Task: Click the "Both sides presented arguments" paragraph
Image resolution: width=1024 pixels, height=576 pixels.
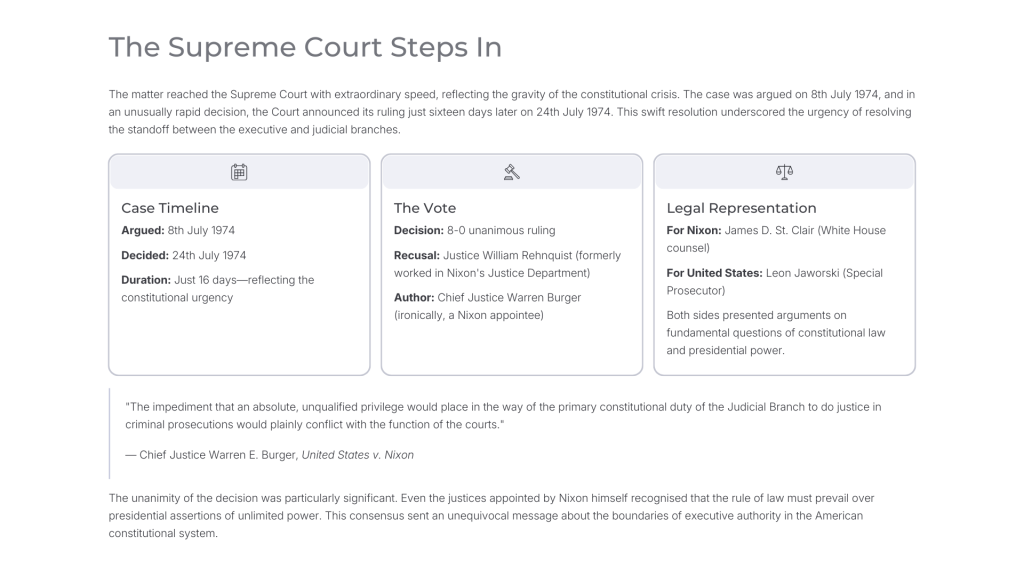Action: 776,333
